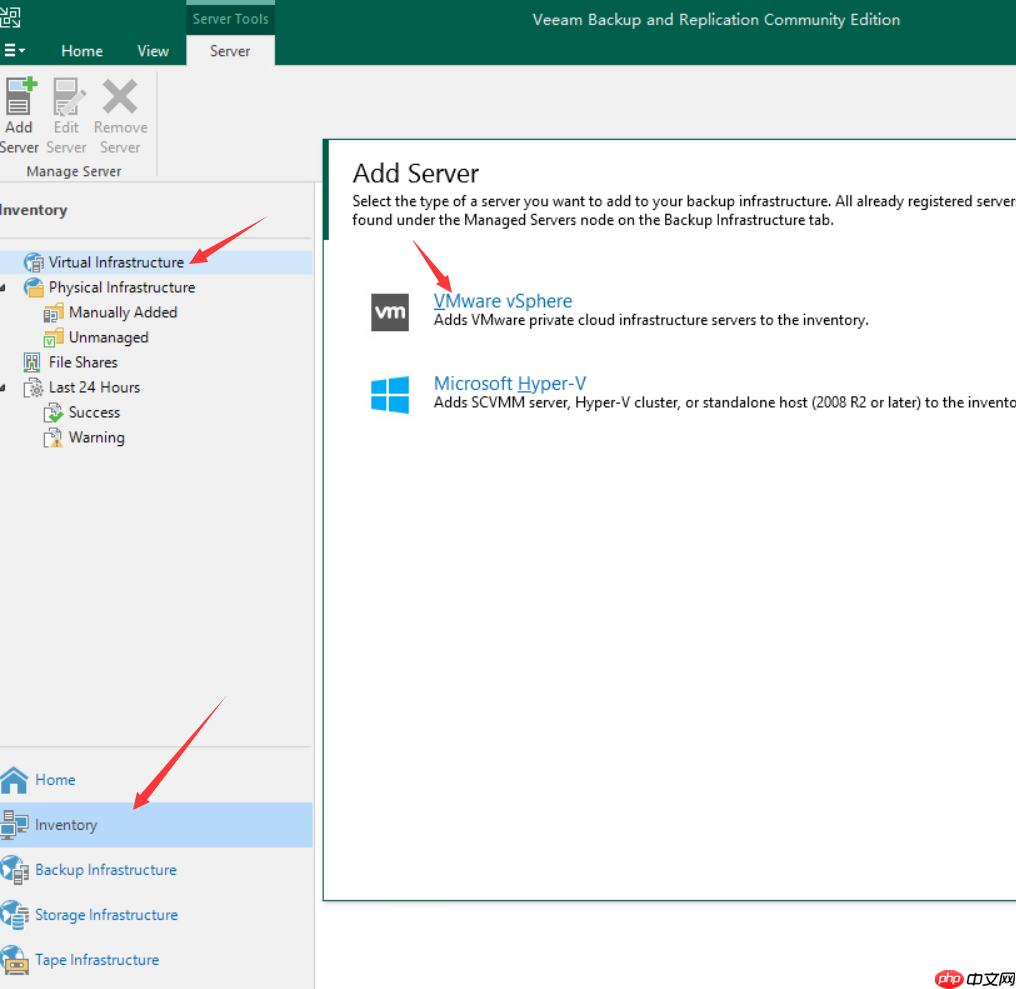Select the Virtual Infrastructure node icon

pyautogui.click(x=35, y=262)
